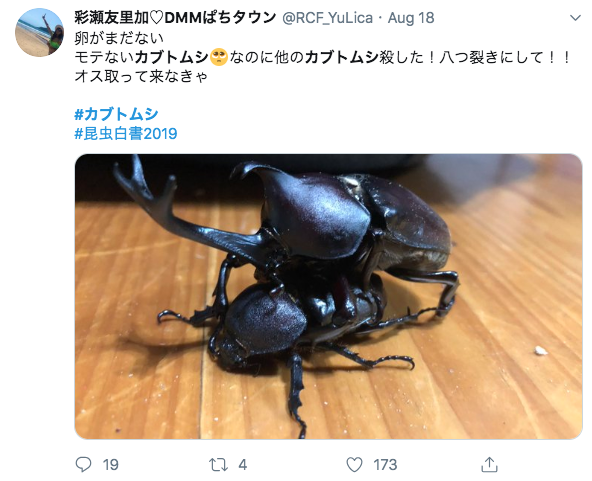This screenshot has width=592, height=481.
Task: Click the text 八つ裂きにして！！
Action: 505,57
